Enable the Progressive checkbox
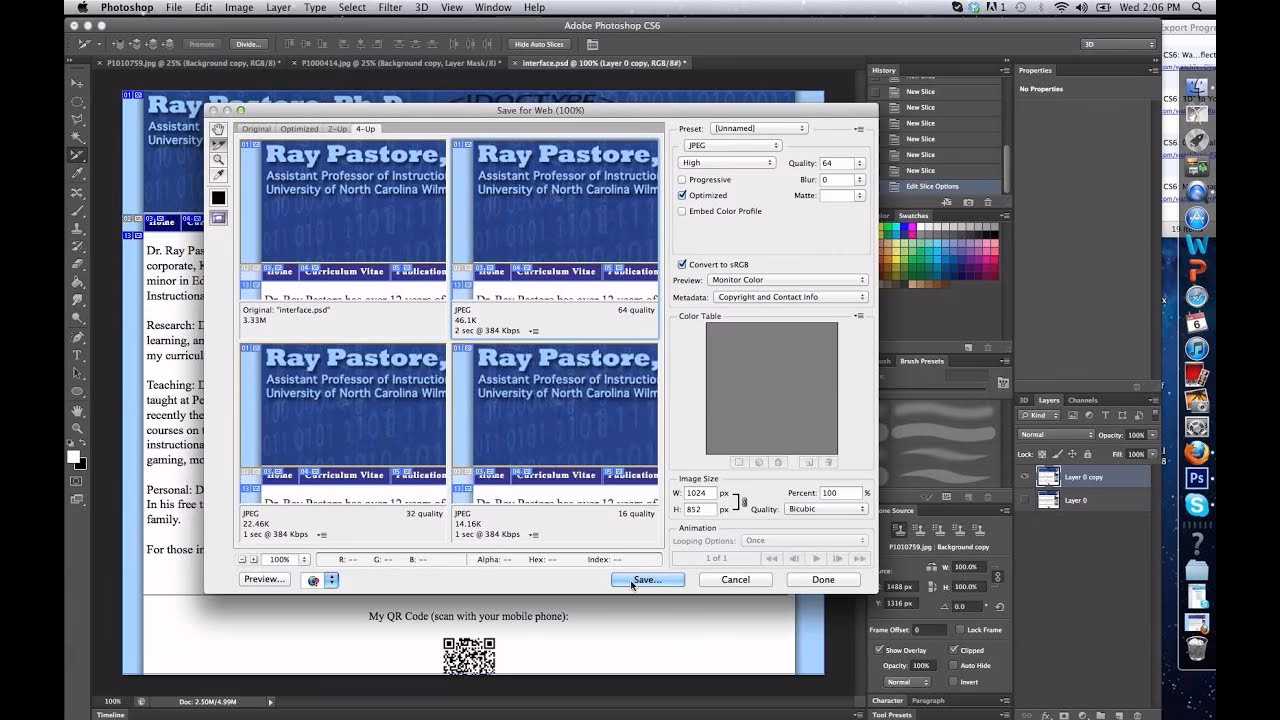 [684, 179]
